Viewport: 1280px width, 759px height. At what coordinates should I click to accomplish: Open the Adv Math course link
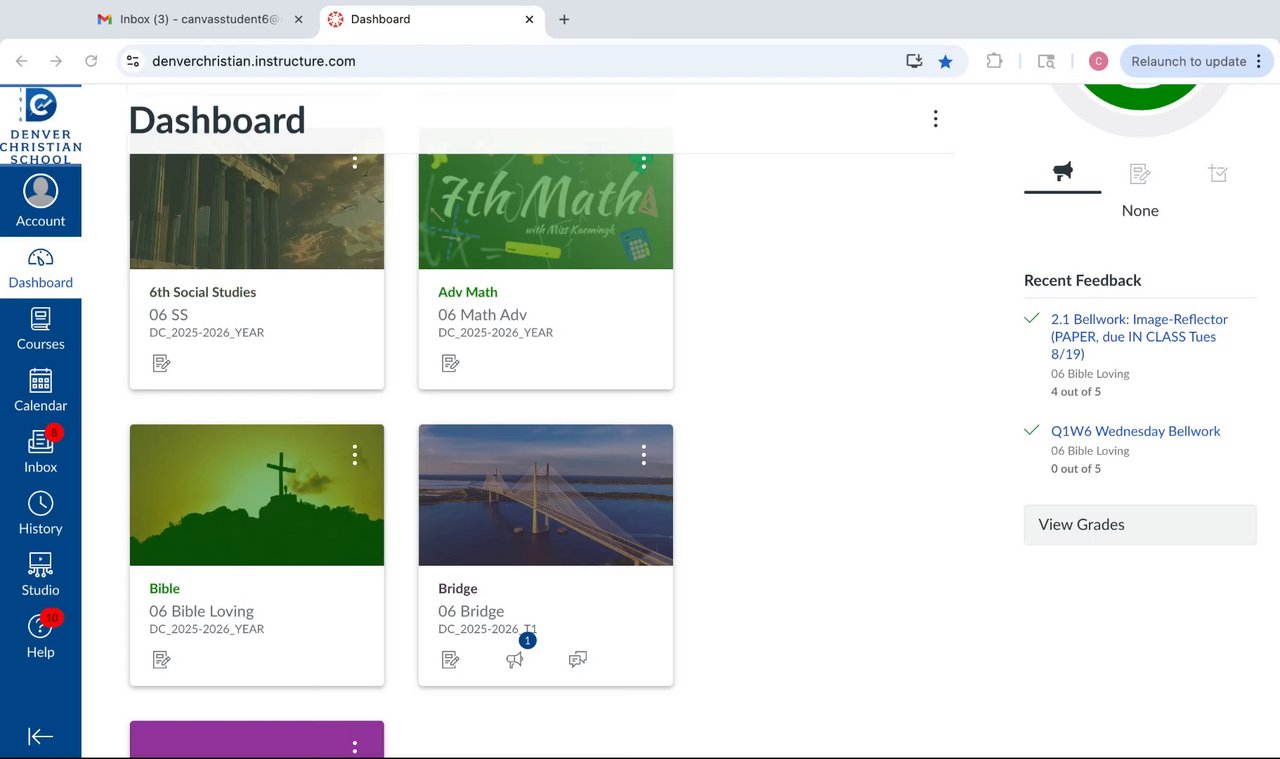click(467, 292)
